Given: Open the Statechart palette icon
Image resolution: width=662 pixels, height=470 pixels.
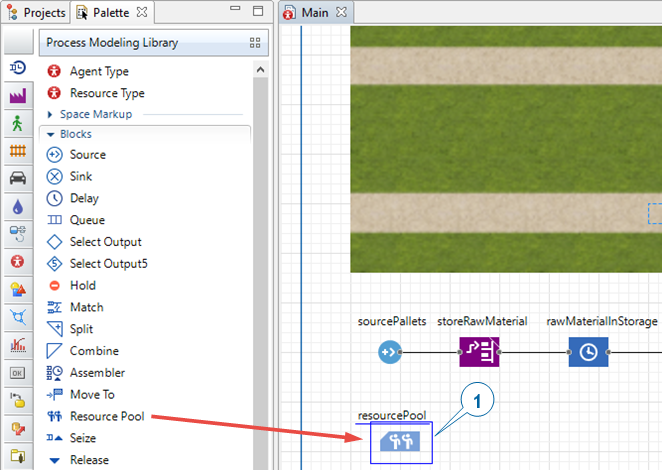Looking at the screenshot, I should coord(18,400).
